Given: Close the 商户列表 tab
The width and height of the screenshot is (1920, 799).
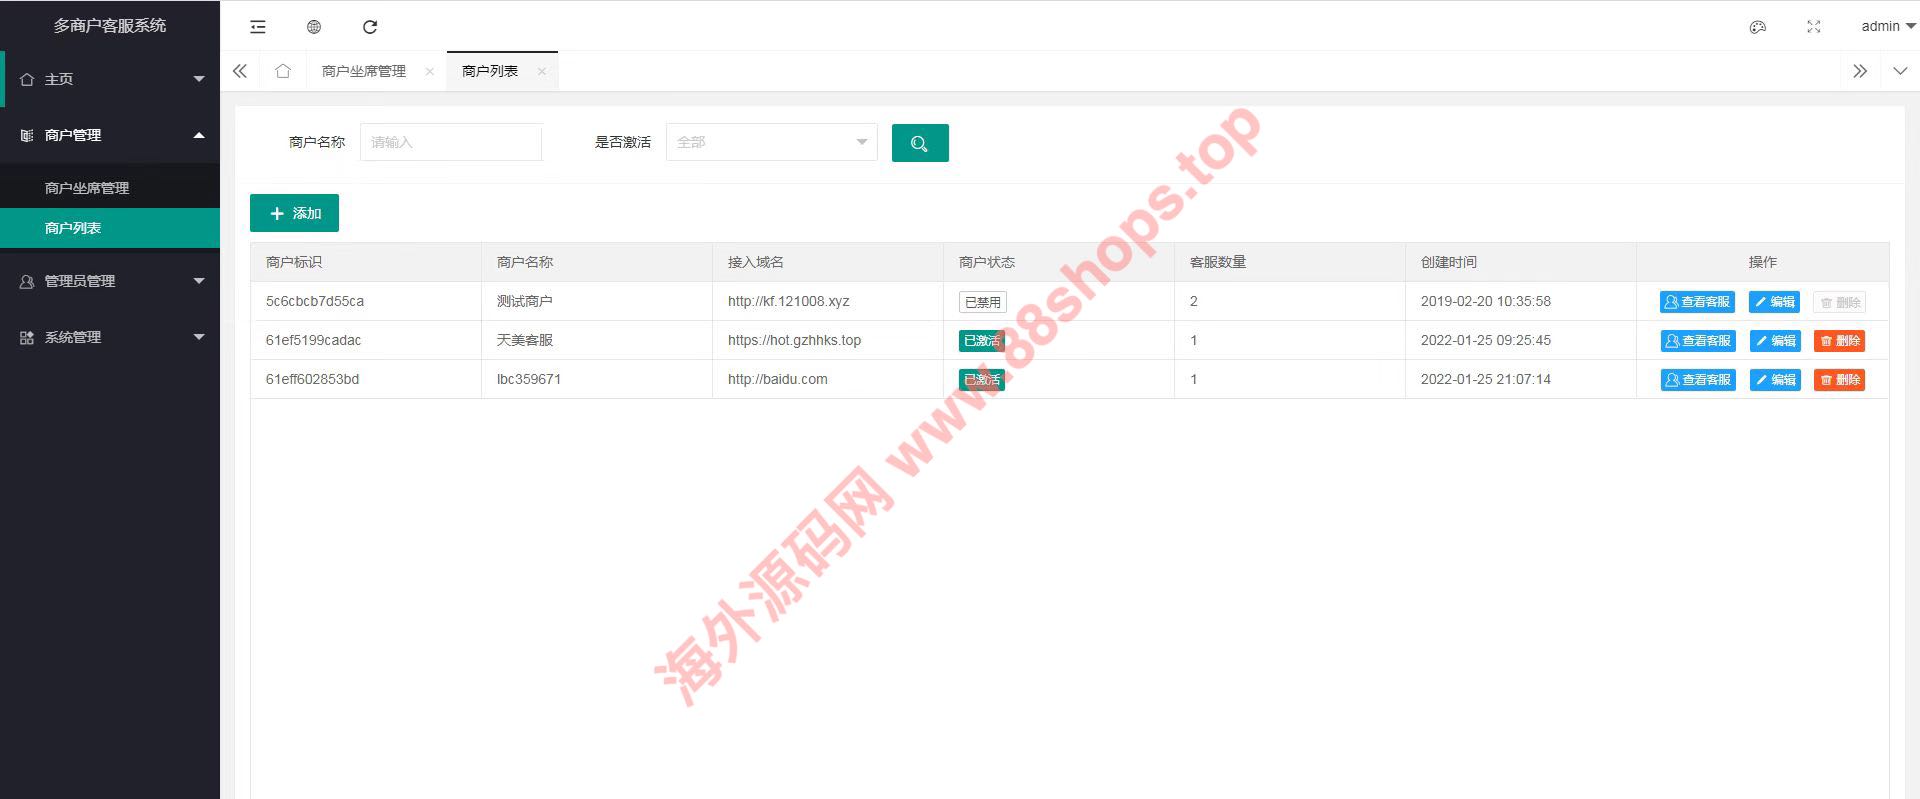Looking at the screenshot, I should tap(542, 71).
